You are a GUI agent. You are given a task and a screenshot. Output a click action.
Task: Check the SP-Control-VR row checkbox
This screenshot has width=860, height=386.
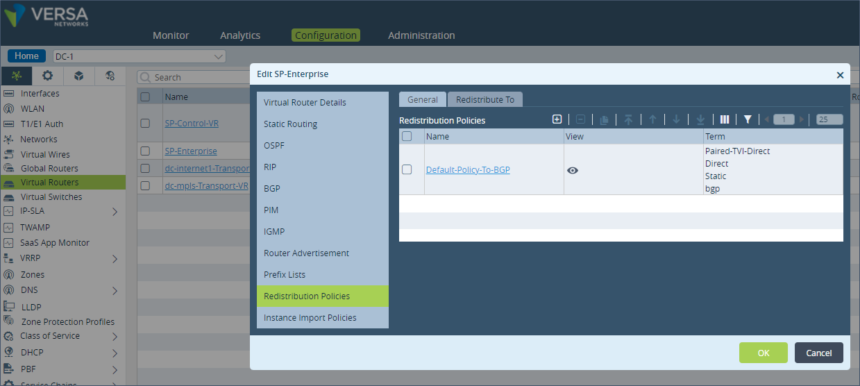pos(145,123)
